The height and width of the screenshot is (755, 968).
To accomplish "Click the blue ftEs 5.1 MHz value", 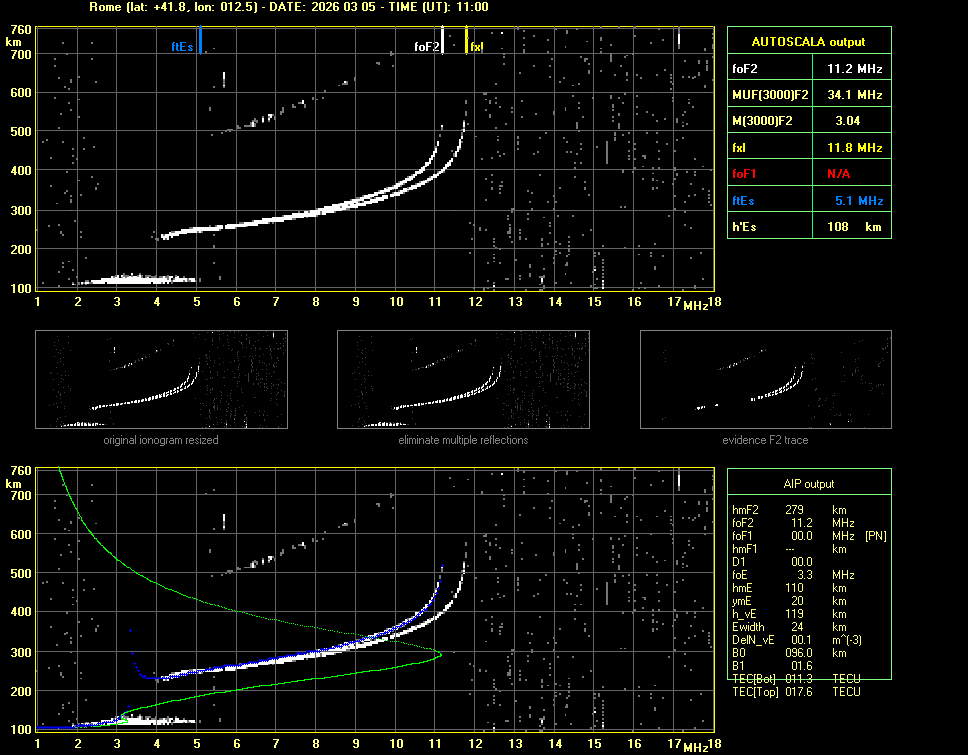I will (x=858, y=201).
